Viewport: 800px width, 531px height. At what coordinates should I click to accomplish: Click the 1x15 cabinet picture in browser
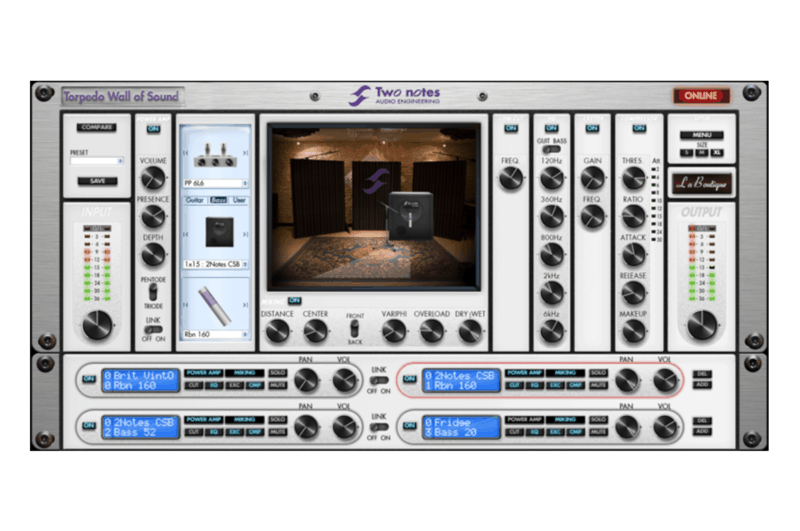point(219,232)
